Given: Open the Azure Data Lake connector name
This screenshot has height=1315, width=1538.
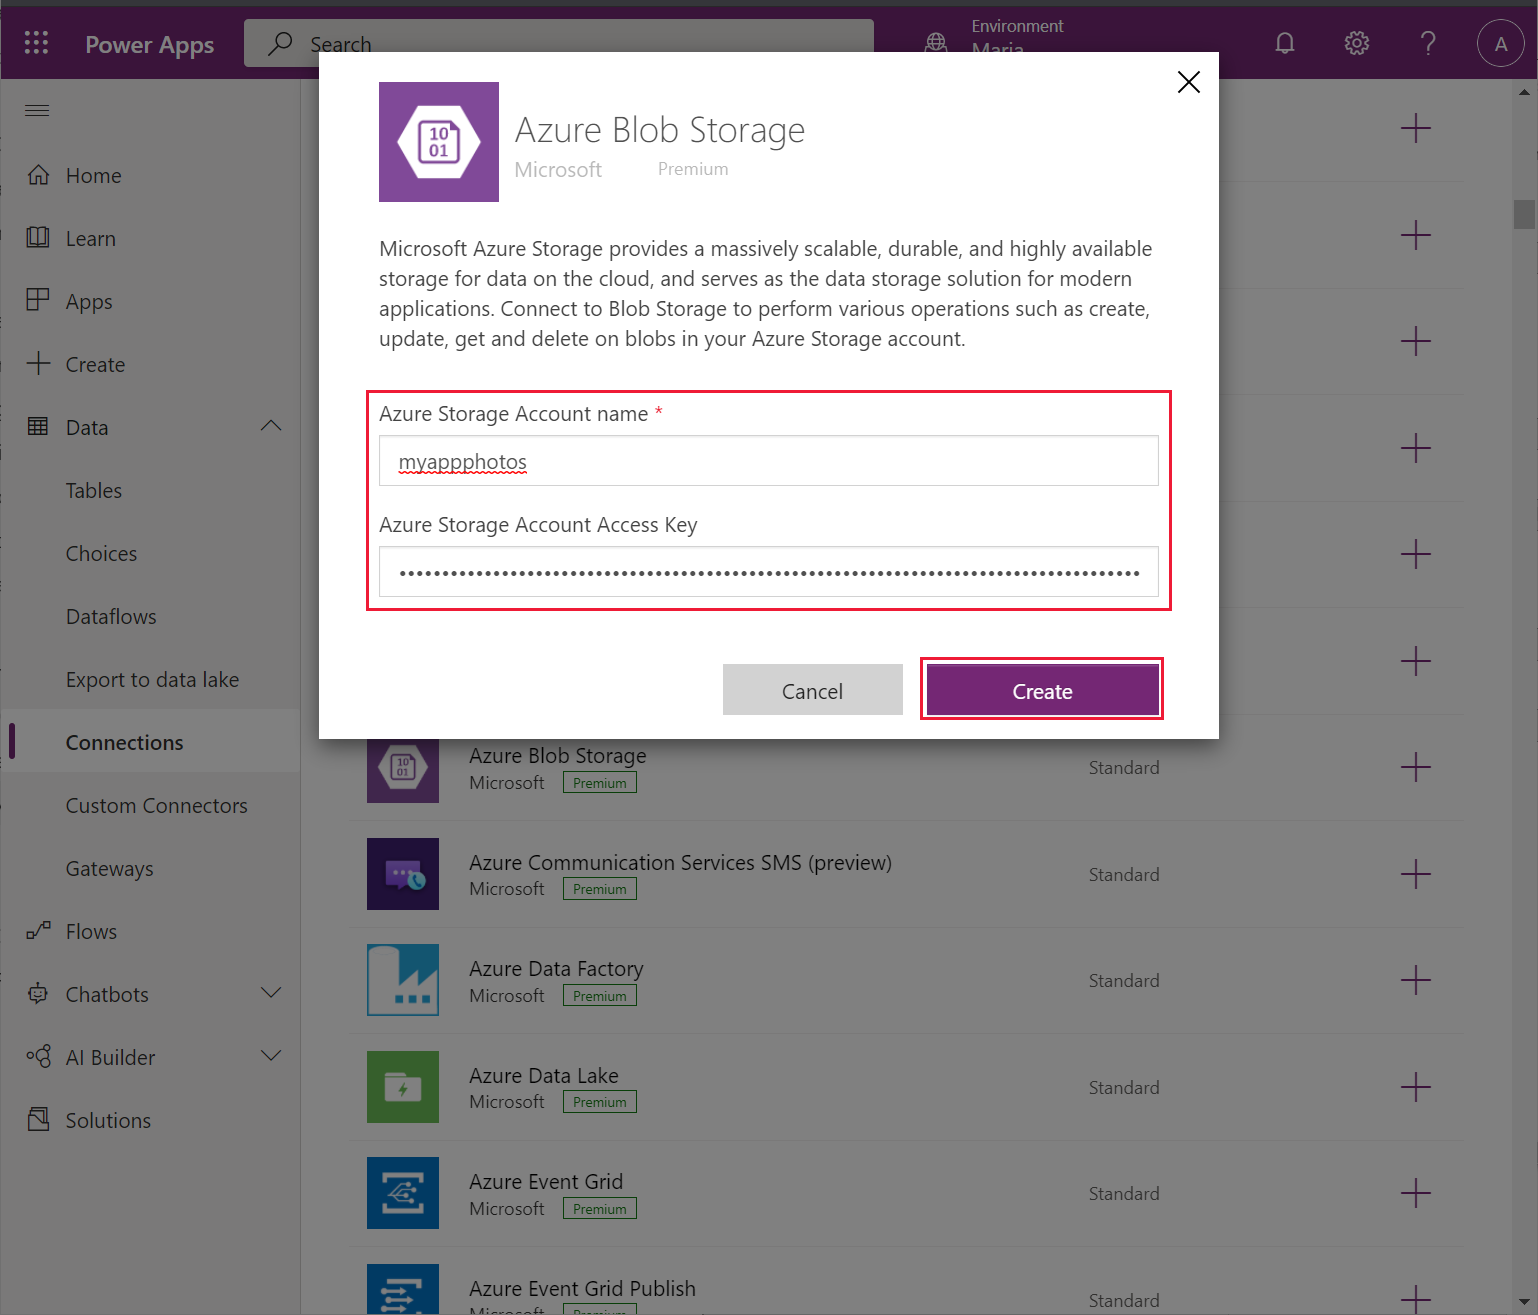Looking at the screenshot, I should pos(544,1076).
